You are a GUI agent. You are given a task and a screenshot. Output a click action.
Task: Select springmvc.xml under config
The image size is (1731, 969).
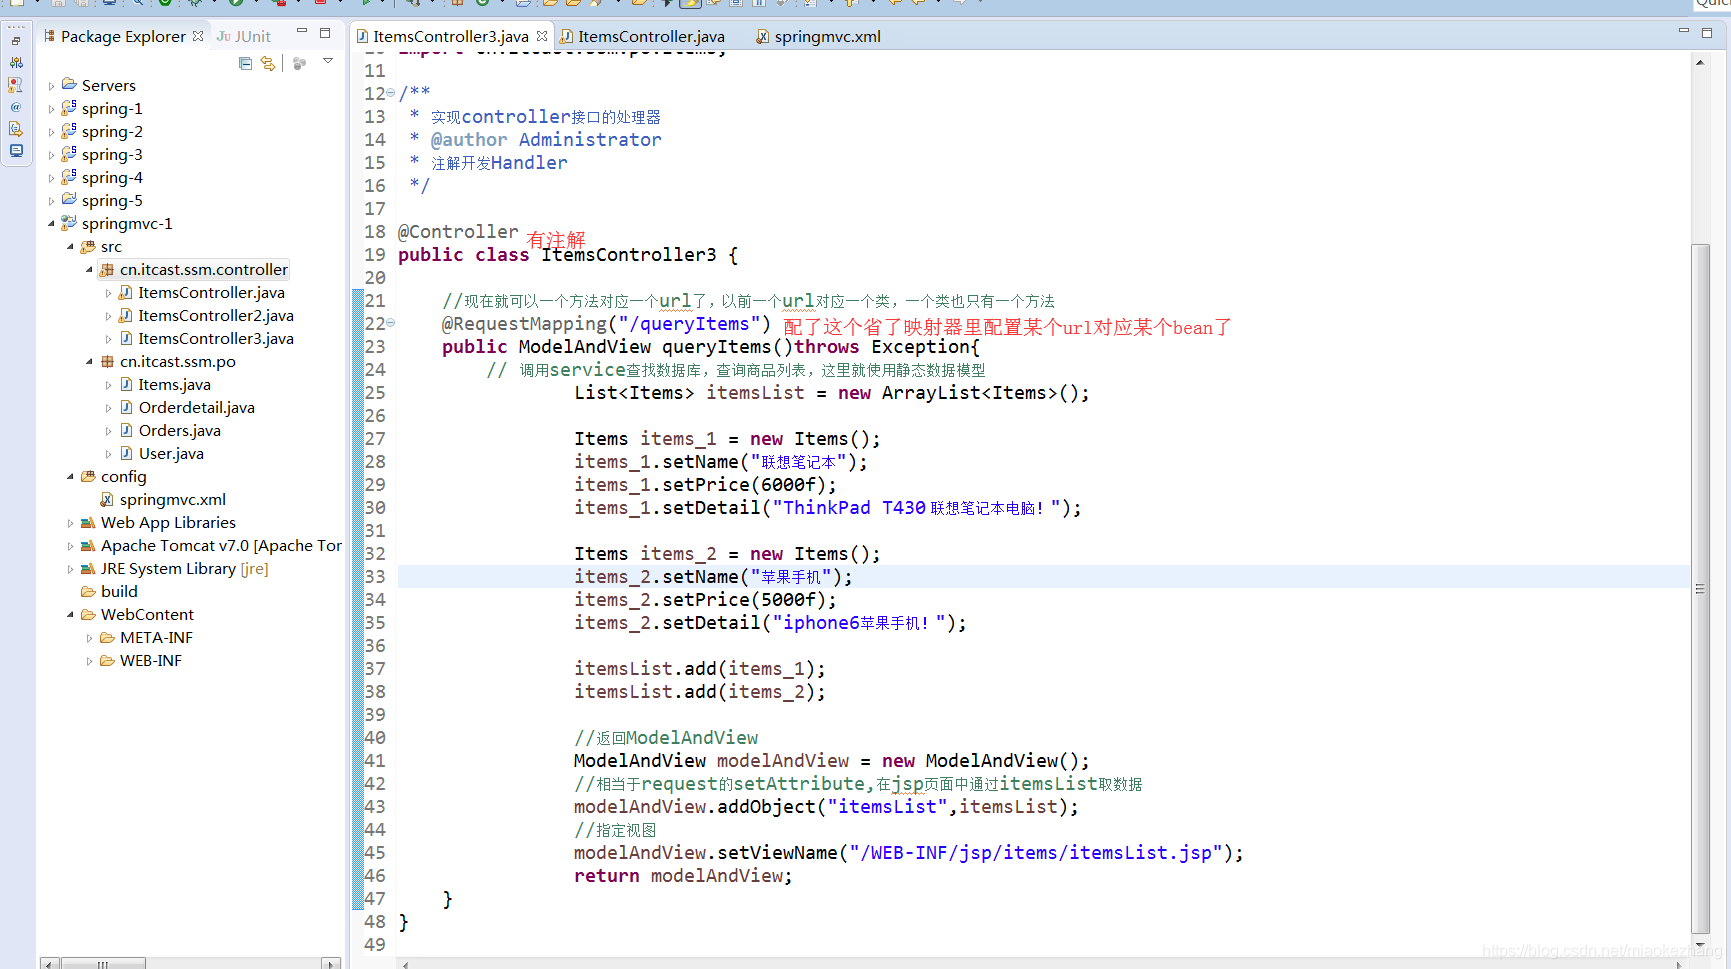172,500
